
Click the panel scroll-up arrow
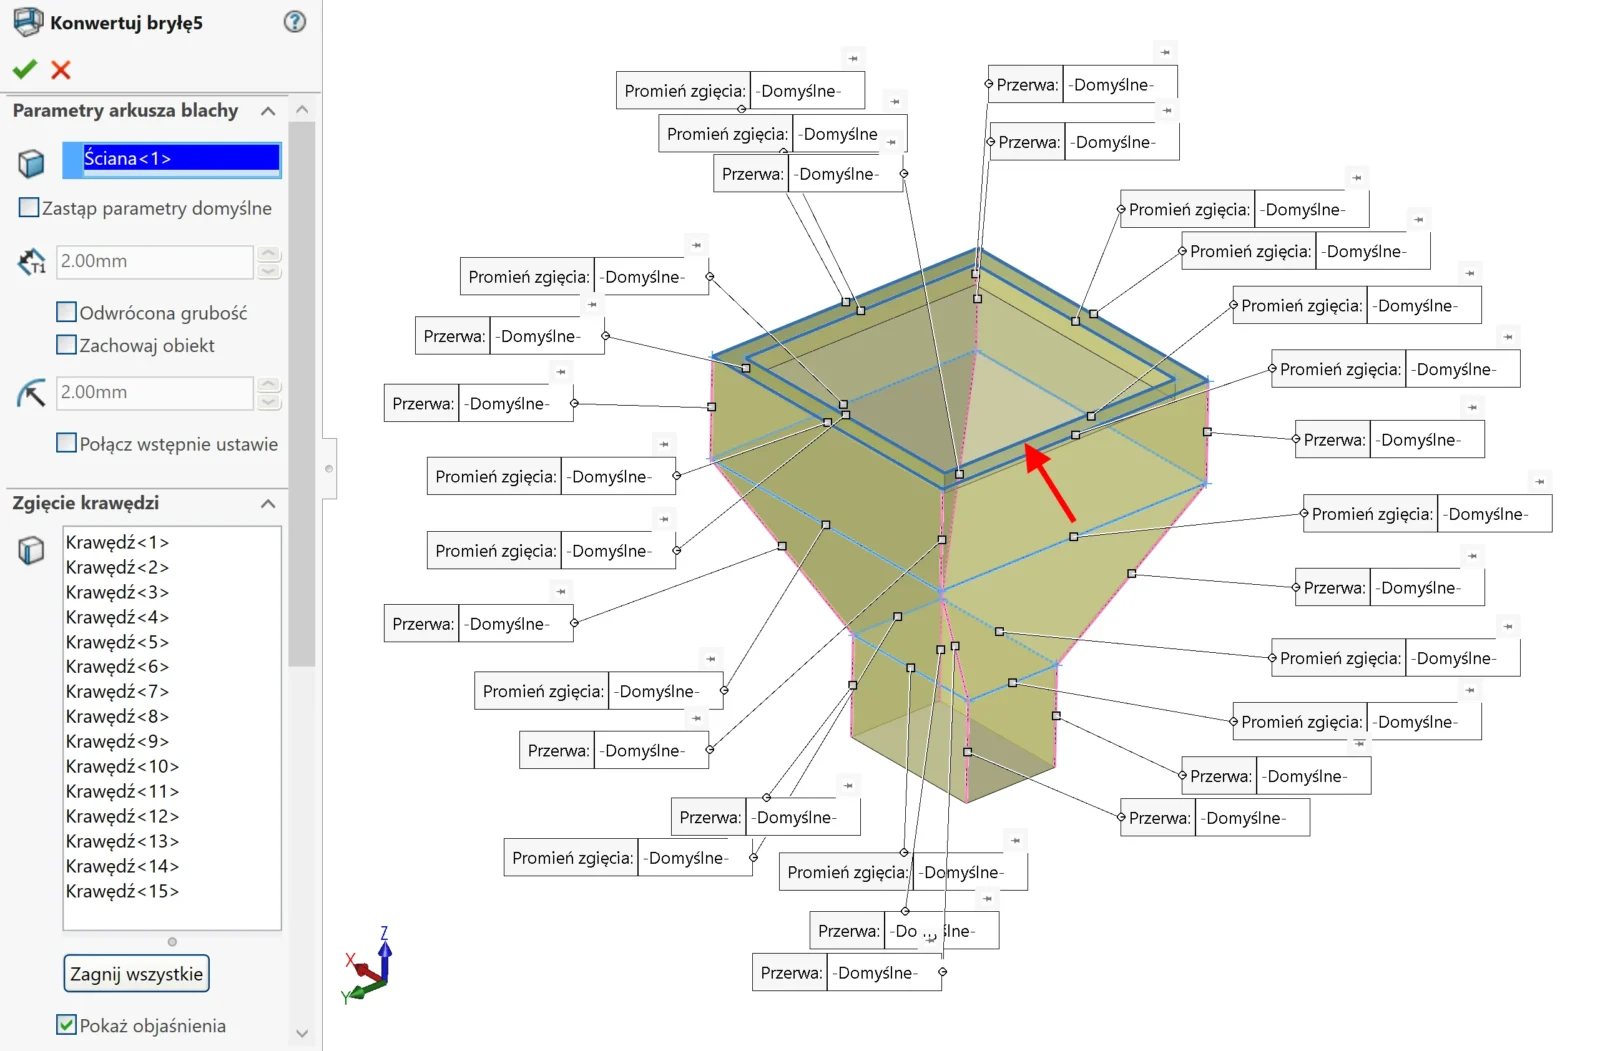(x=302, y=109)
